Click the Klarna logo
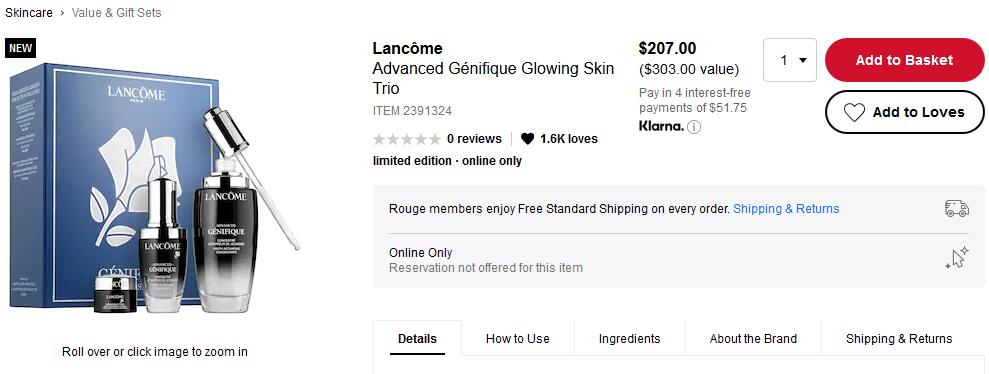This screenshot has width=989, height=374. tap(661, 126)
